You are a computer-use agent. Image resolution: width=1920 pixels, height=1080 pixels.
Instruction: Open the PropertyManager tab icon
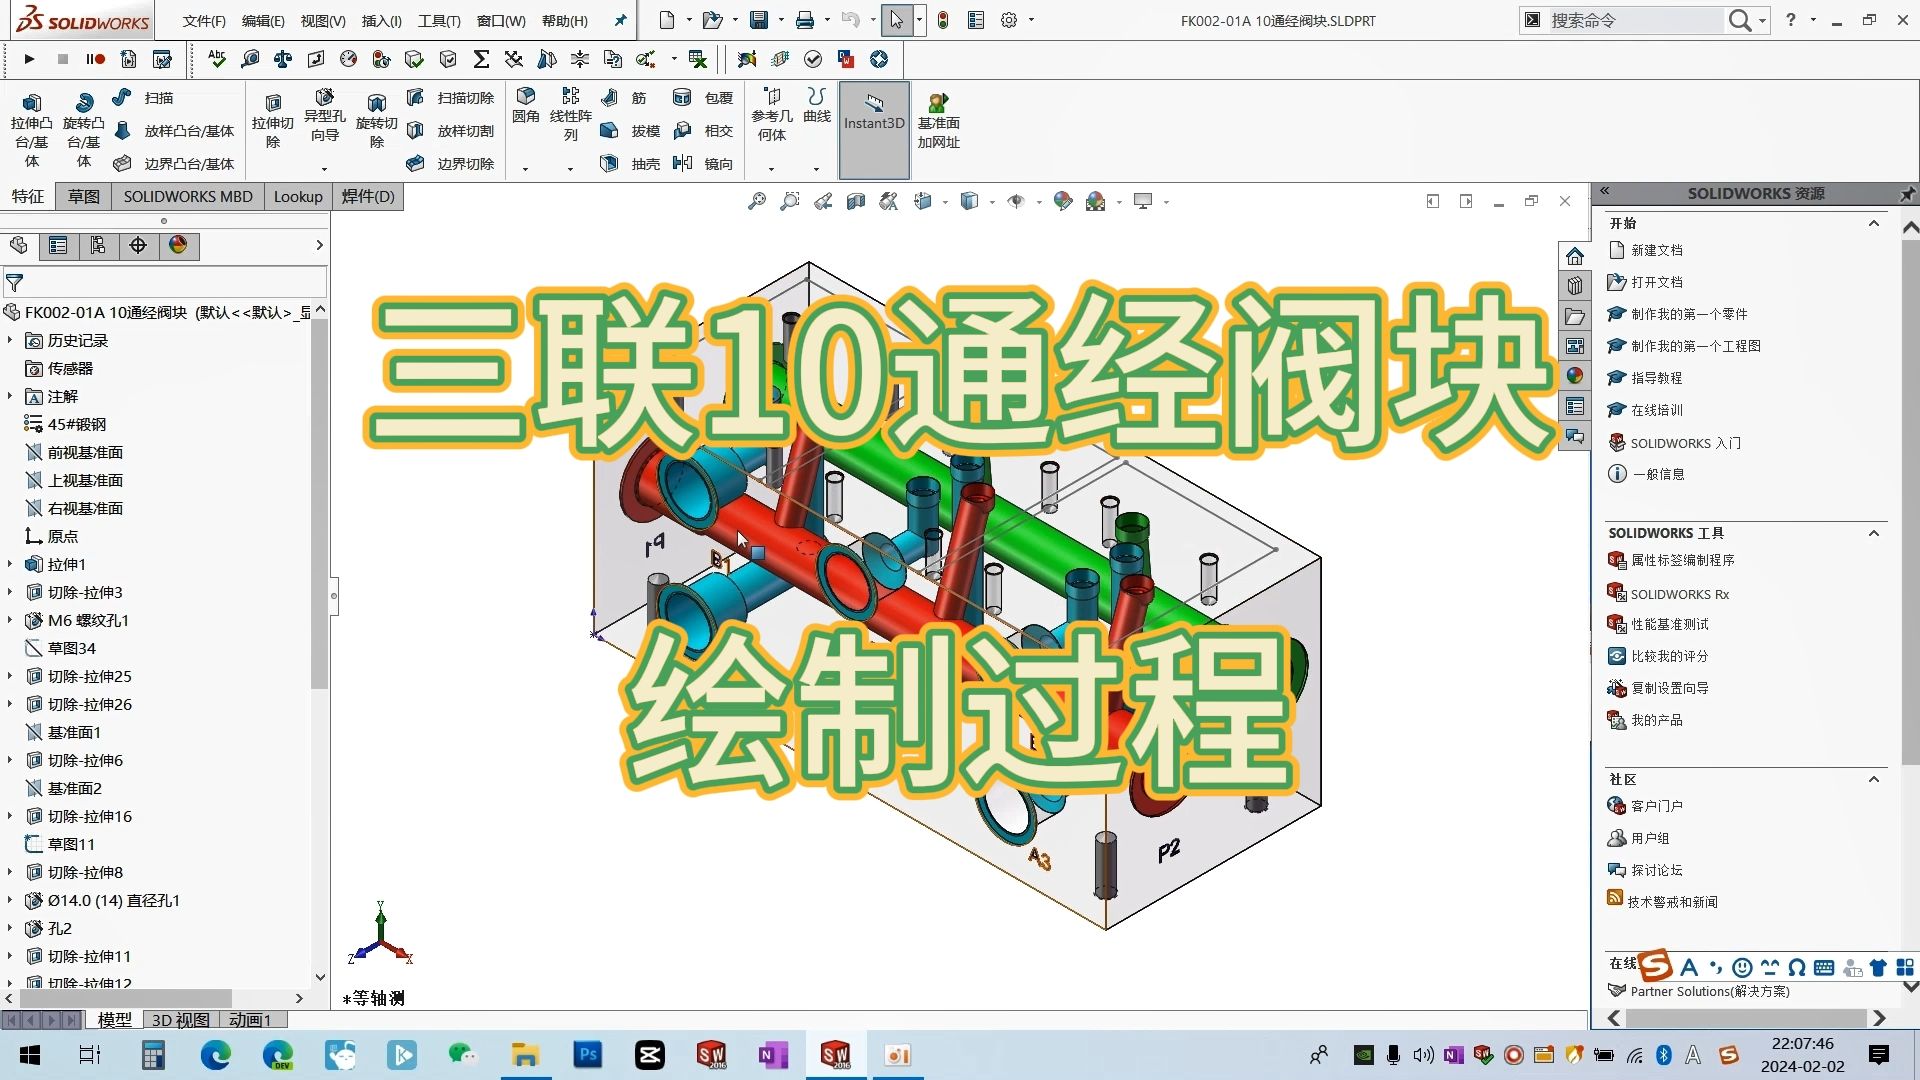pyautogui.click(x=58, y=246)
